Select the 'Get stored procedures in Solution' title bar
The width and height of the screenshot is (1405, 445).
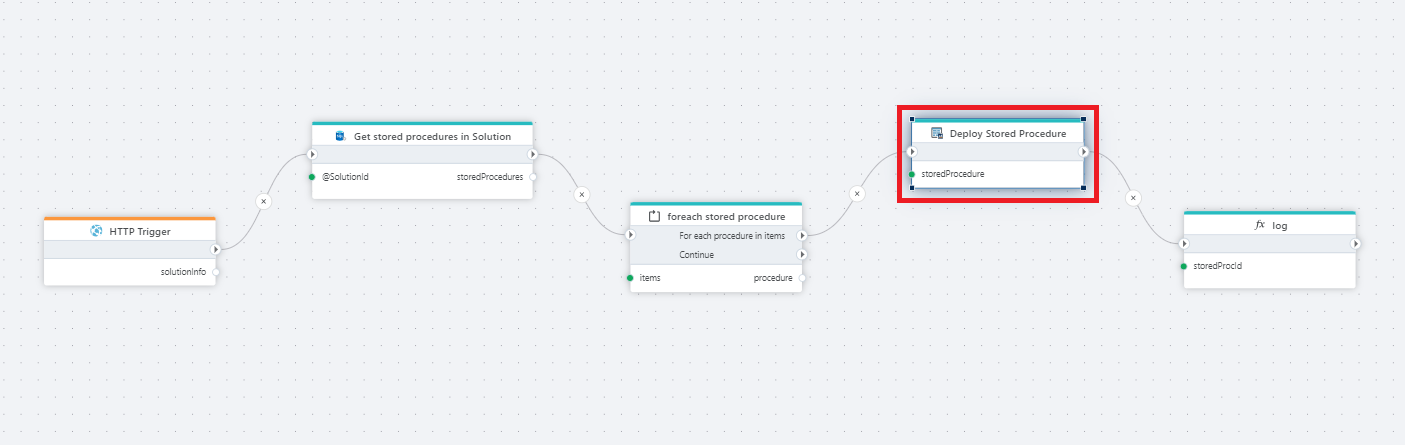click(432, 136)
